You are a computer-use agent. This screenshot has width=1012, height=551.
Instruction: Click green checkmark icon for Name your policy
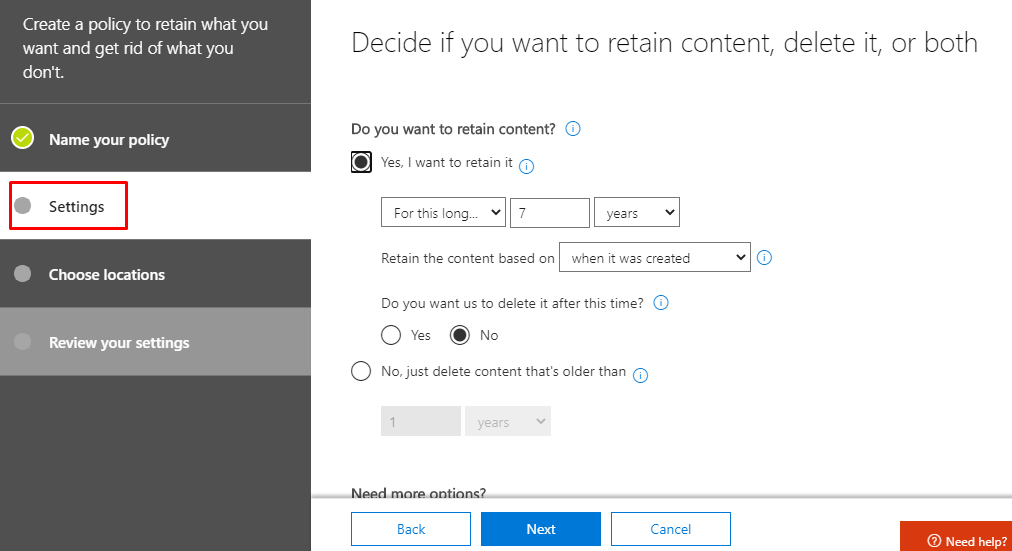point(23,138)
